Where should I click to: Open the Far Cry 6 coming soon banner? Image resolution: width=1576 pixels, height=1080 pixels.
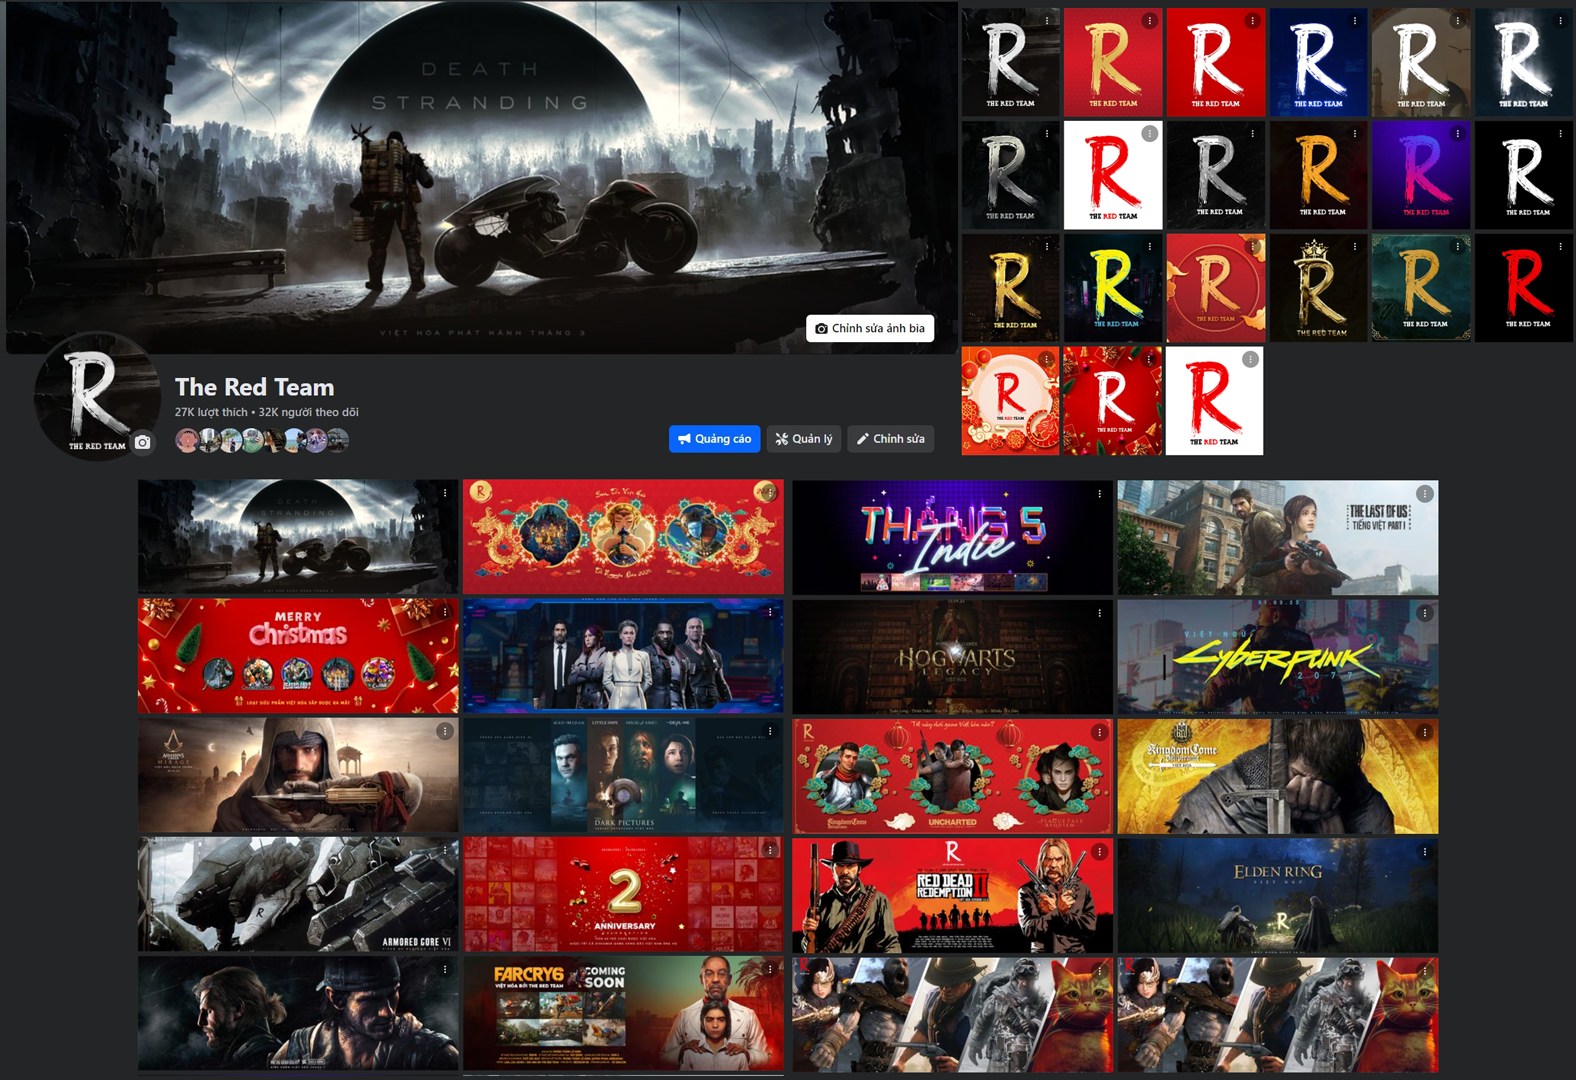[623, 1014]
